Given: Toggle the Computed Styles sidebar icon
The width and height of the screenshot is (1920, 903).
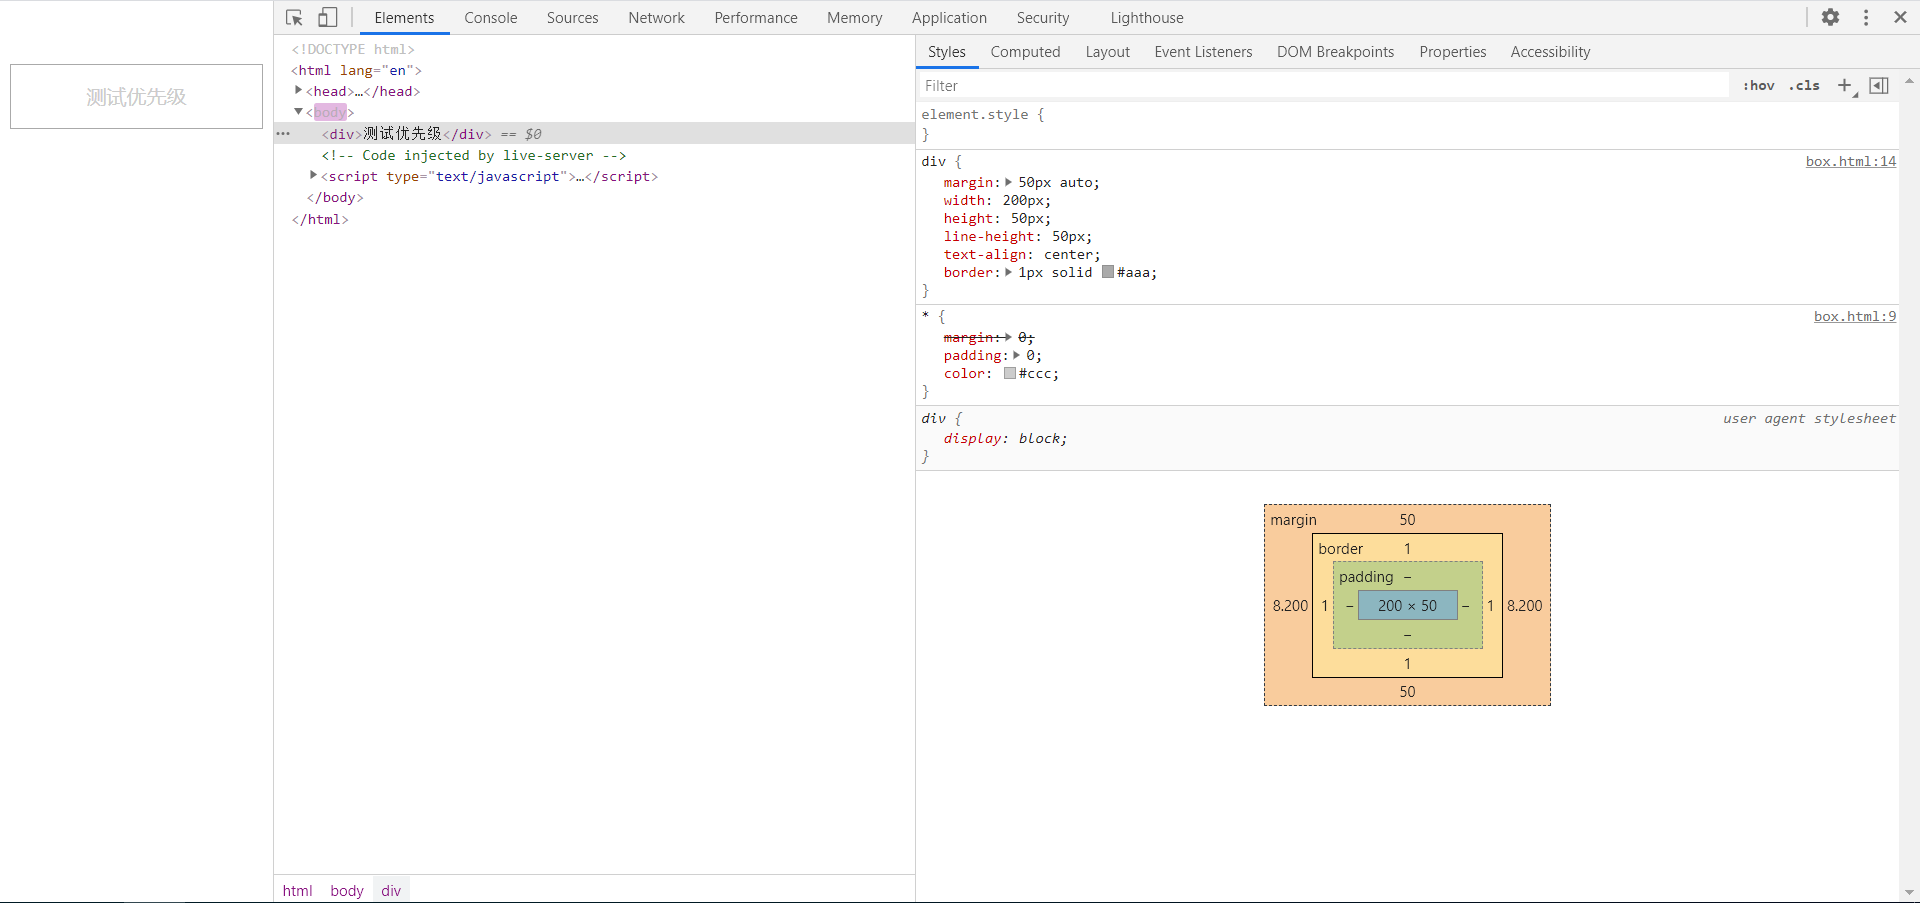Looking at the screenshot, I should click(1879, 85).
